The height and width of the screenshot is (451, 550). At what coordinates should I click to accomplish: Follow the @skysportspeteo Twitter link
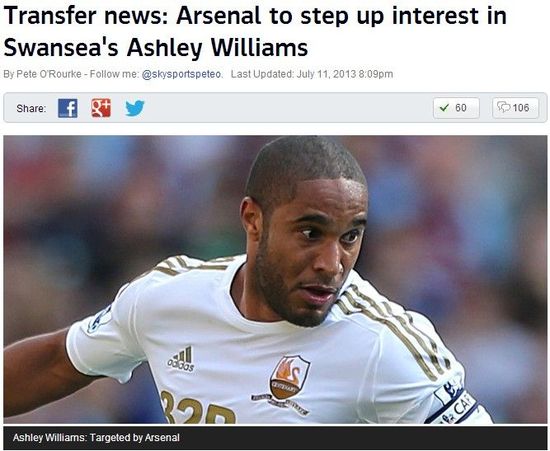181,74
